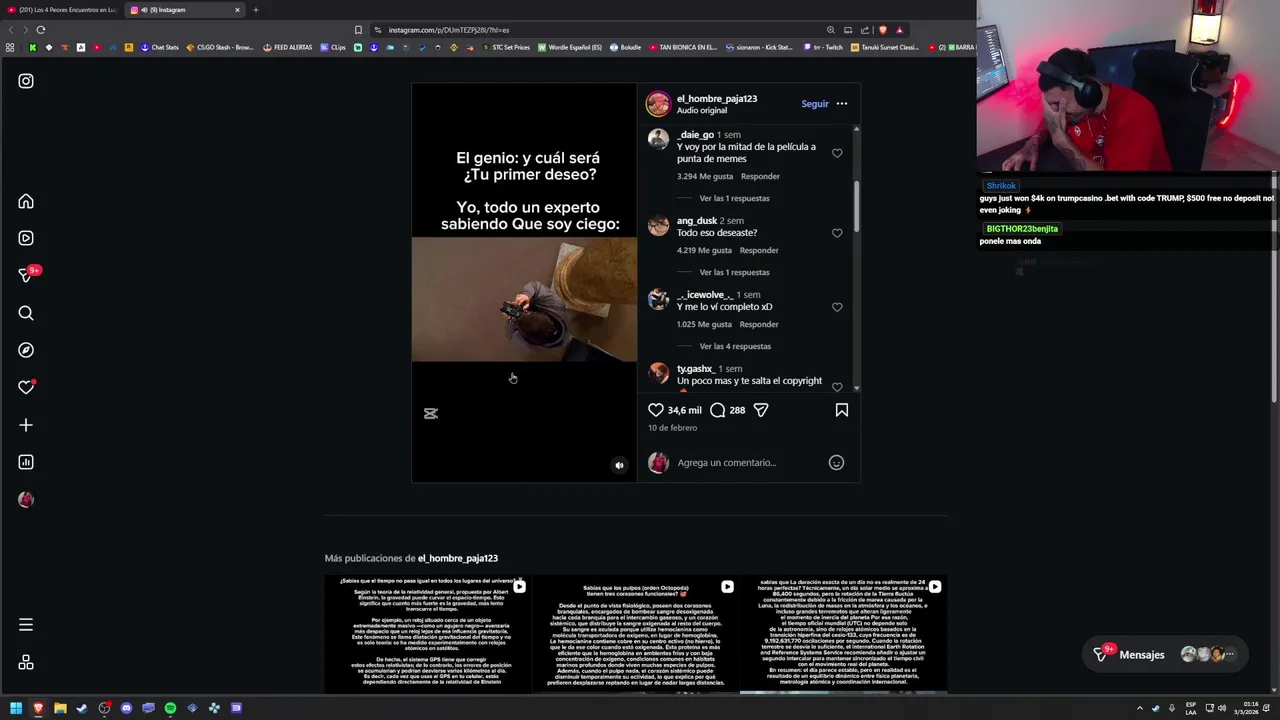Open post options three-dots menu
1280x720 pixels.
click(842, 104)
